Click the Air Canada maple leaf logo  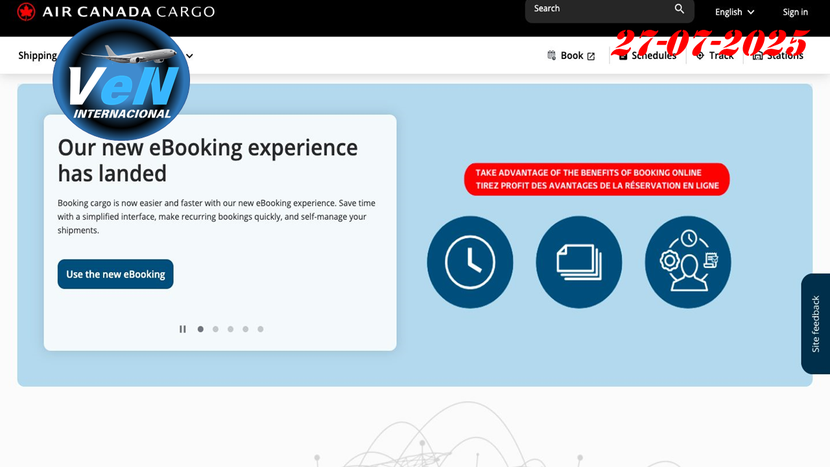click(26, 11)
